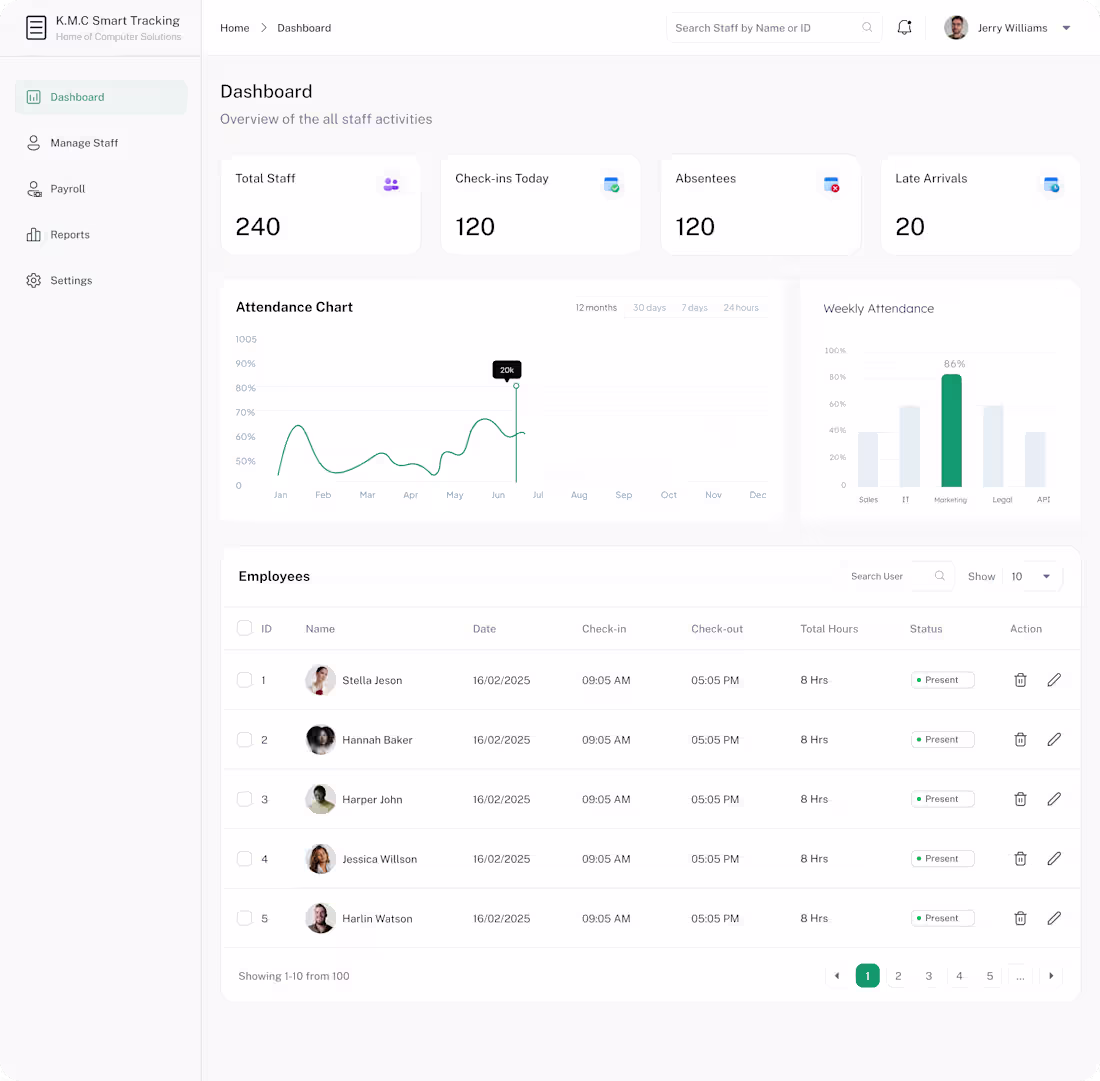Click the Absentees calendar icon

coord(831,184)
